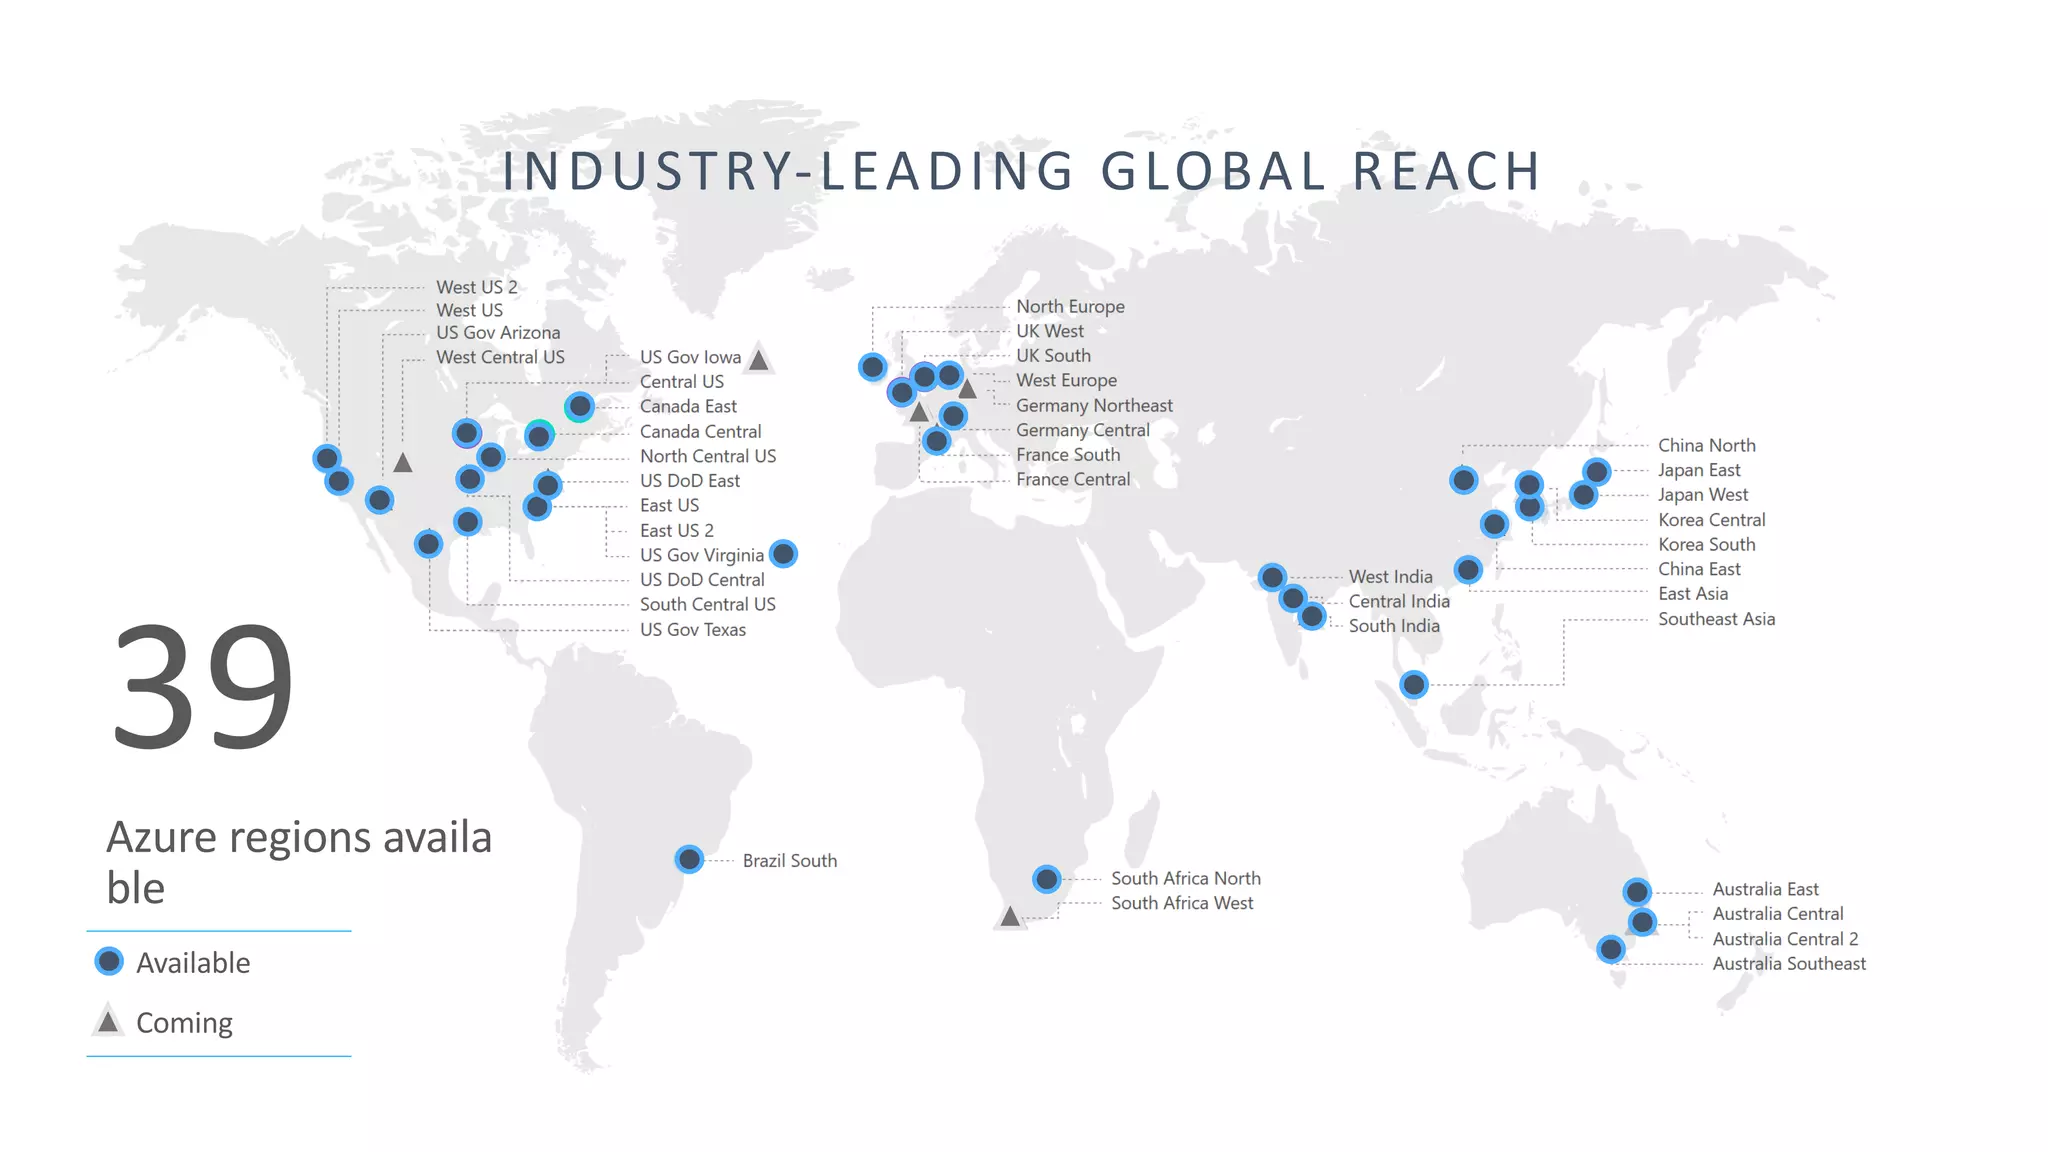
Task: Click the US DoD East label
Action: 690,481
